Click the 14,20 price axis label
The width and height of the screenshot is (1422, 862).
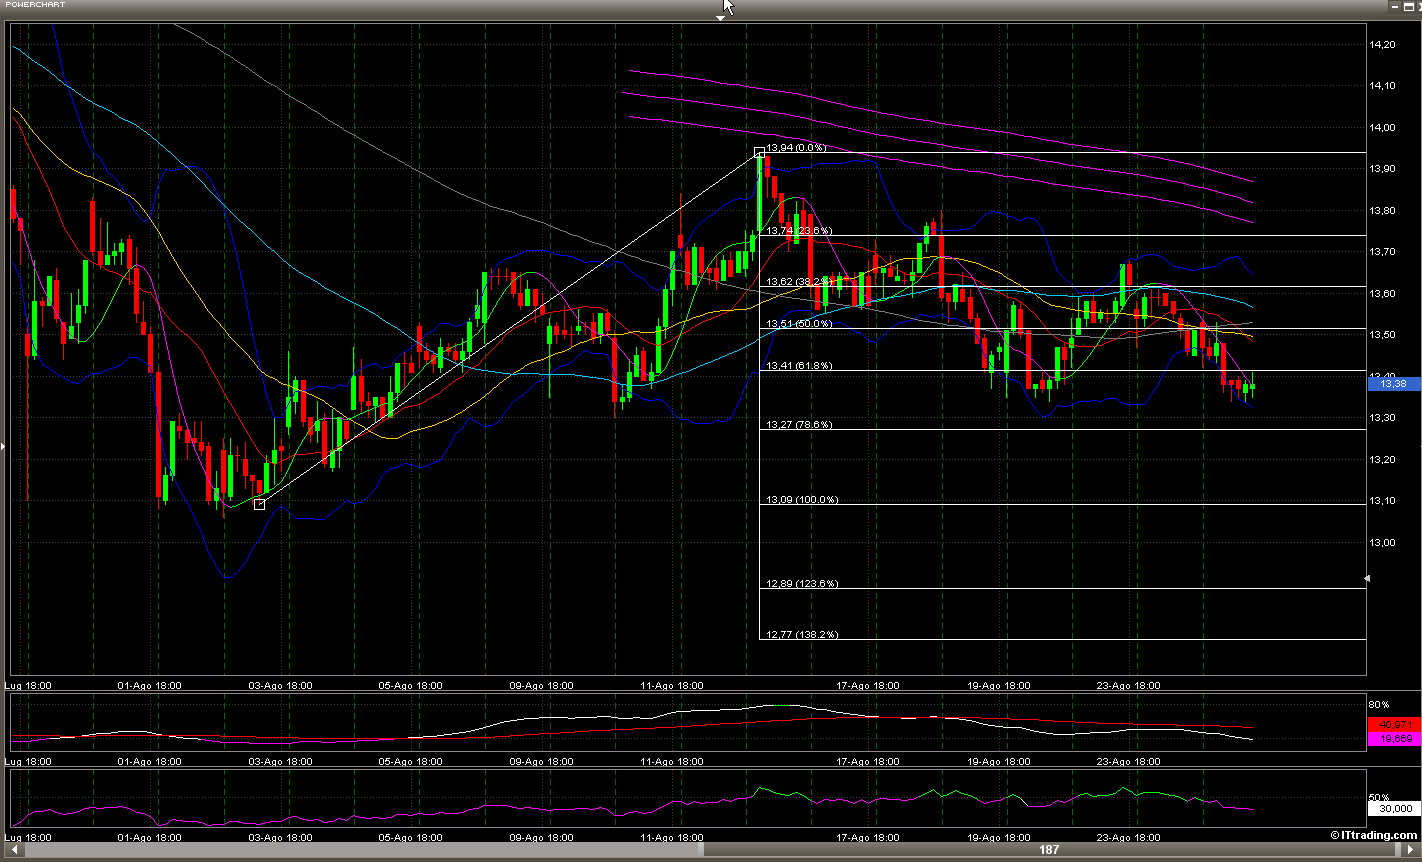tap(1382, 44)
